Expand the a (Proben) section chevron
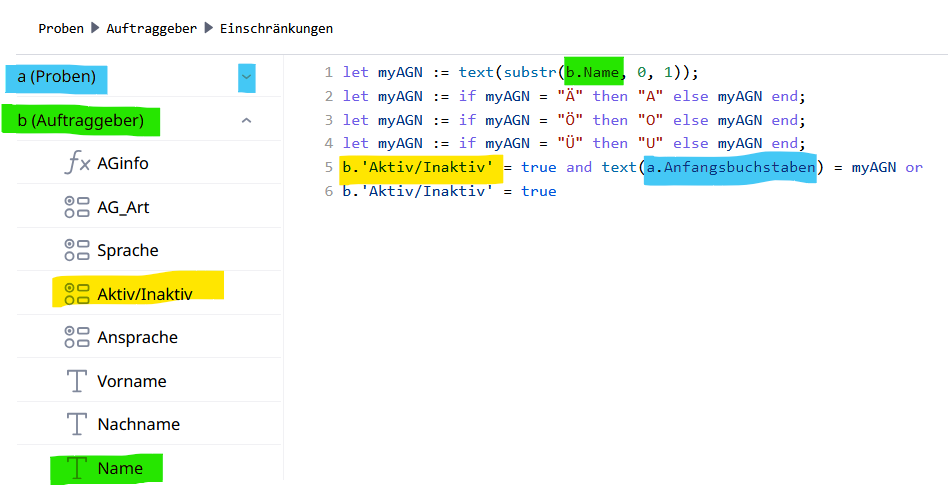This screenshot has height=486, width=948. pyautogui.click(x=246, y=77)
